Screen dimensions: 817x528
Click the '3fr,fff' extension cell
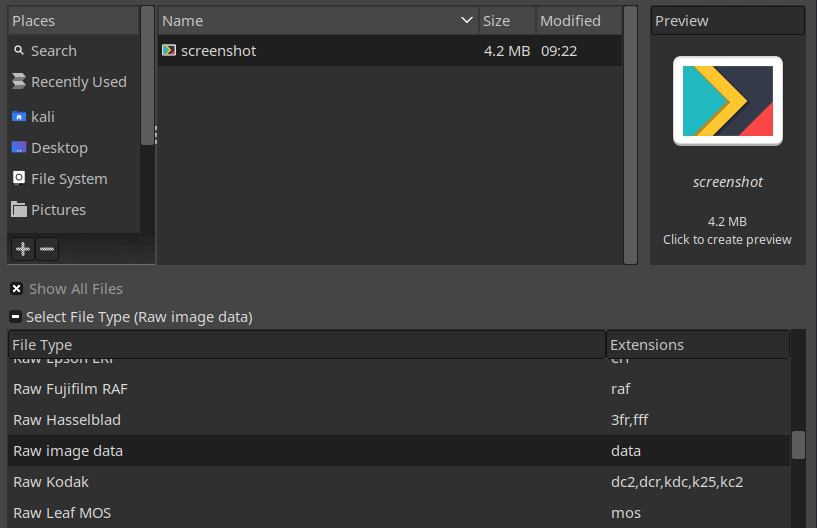point(629,420)
